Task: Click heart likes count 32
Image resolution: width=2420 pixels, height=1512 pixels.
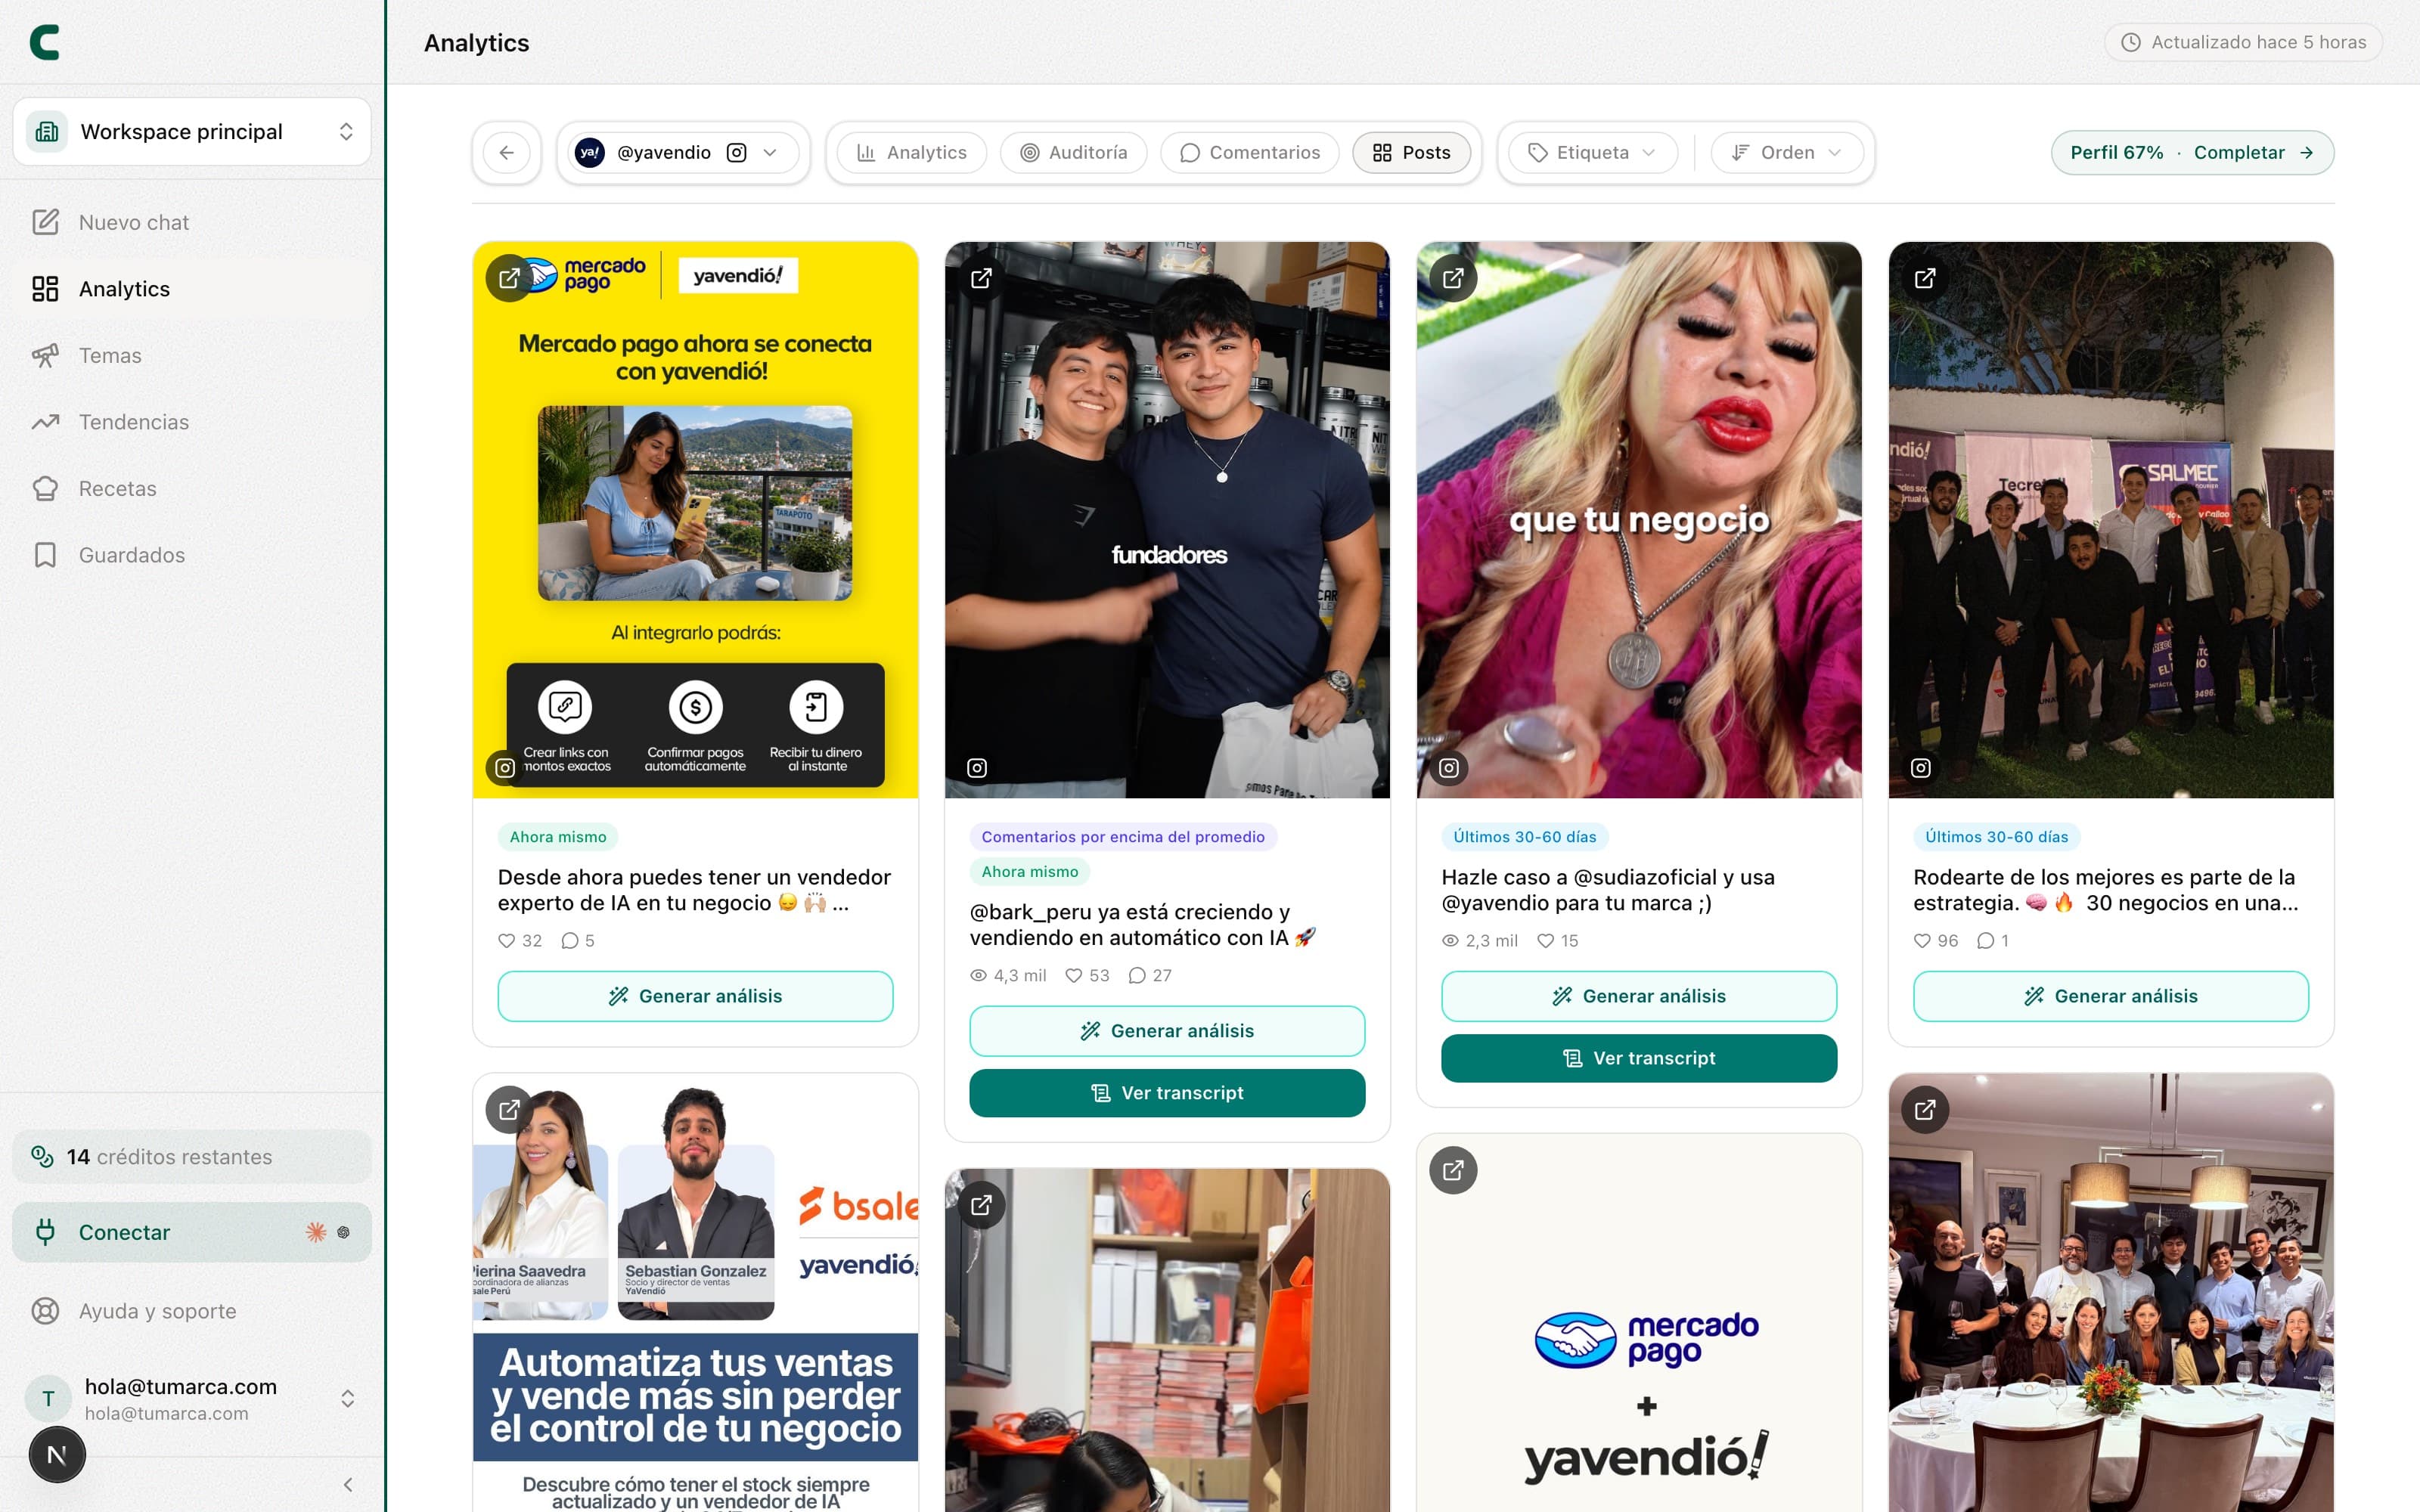Action: click(520, 941)
